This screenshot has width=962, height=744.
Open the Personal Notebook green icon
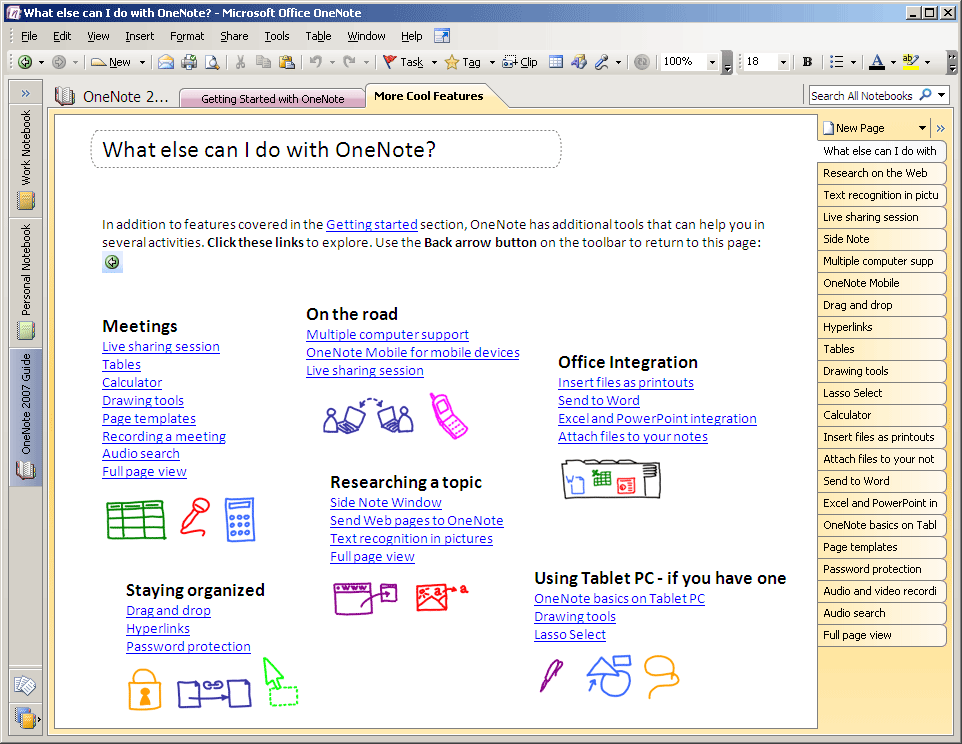(26, 331)
